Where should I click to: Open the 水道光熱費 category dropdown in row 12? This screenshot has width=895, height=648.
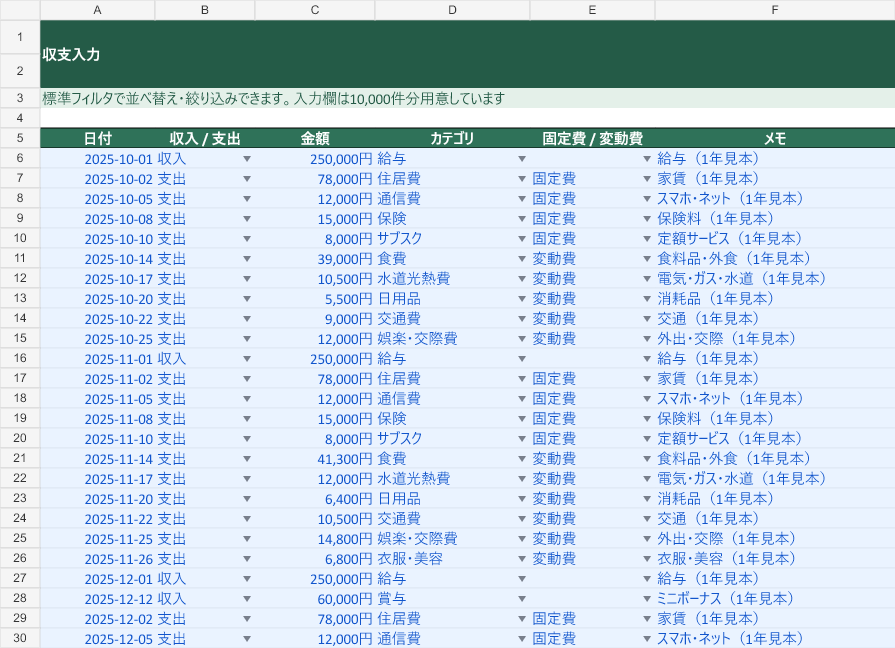tap(522, 279)
